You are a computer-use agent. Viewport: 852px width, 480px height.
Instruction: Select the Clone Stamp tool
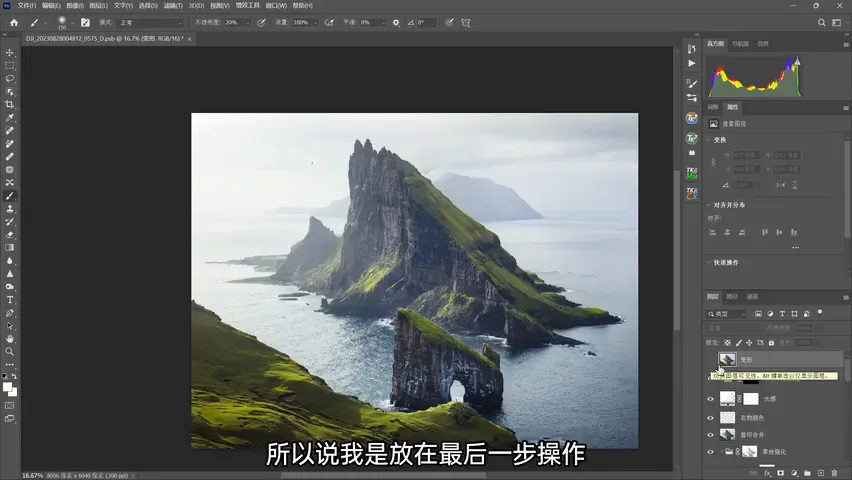[x=10, y=209]
